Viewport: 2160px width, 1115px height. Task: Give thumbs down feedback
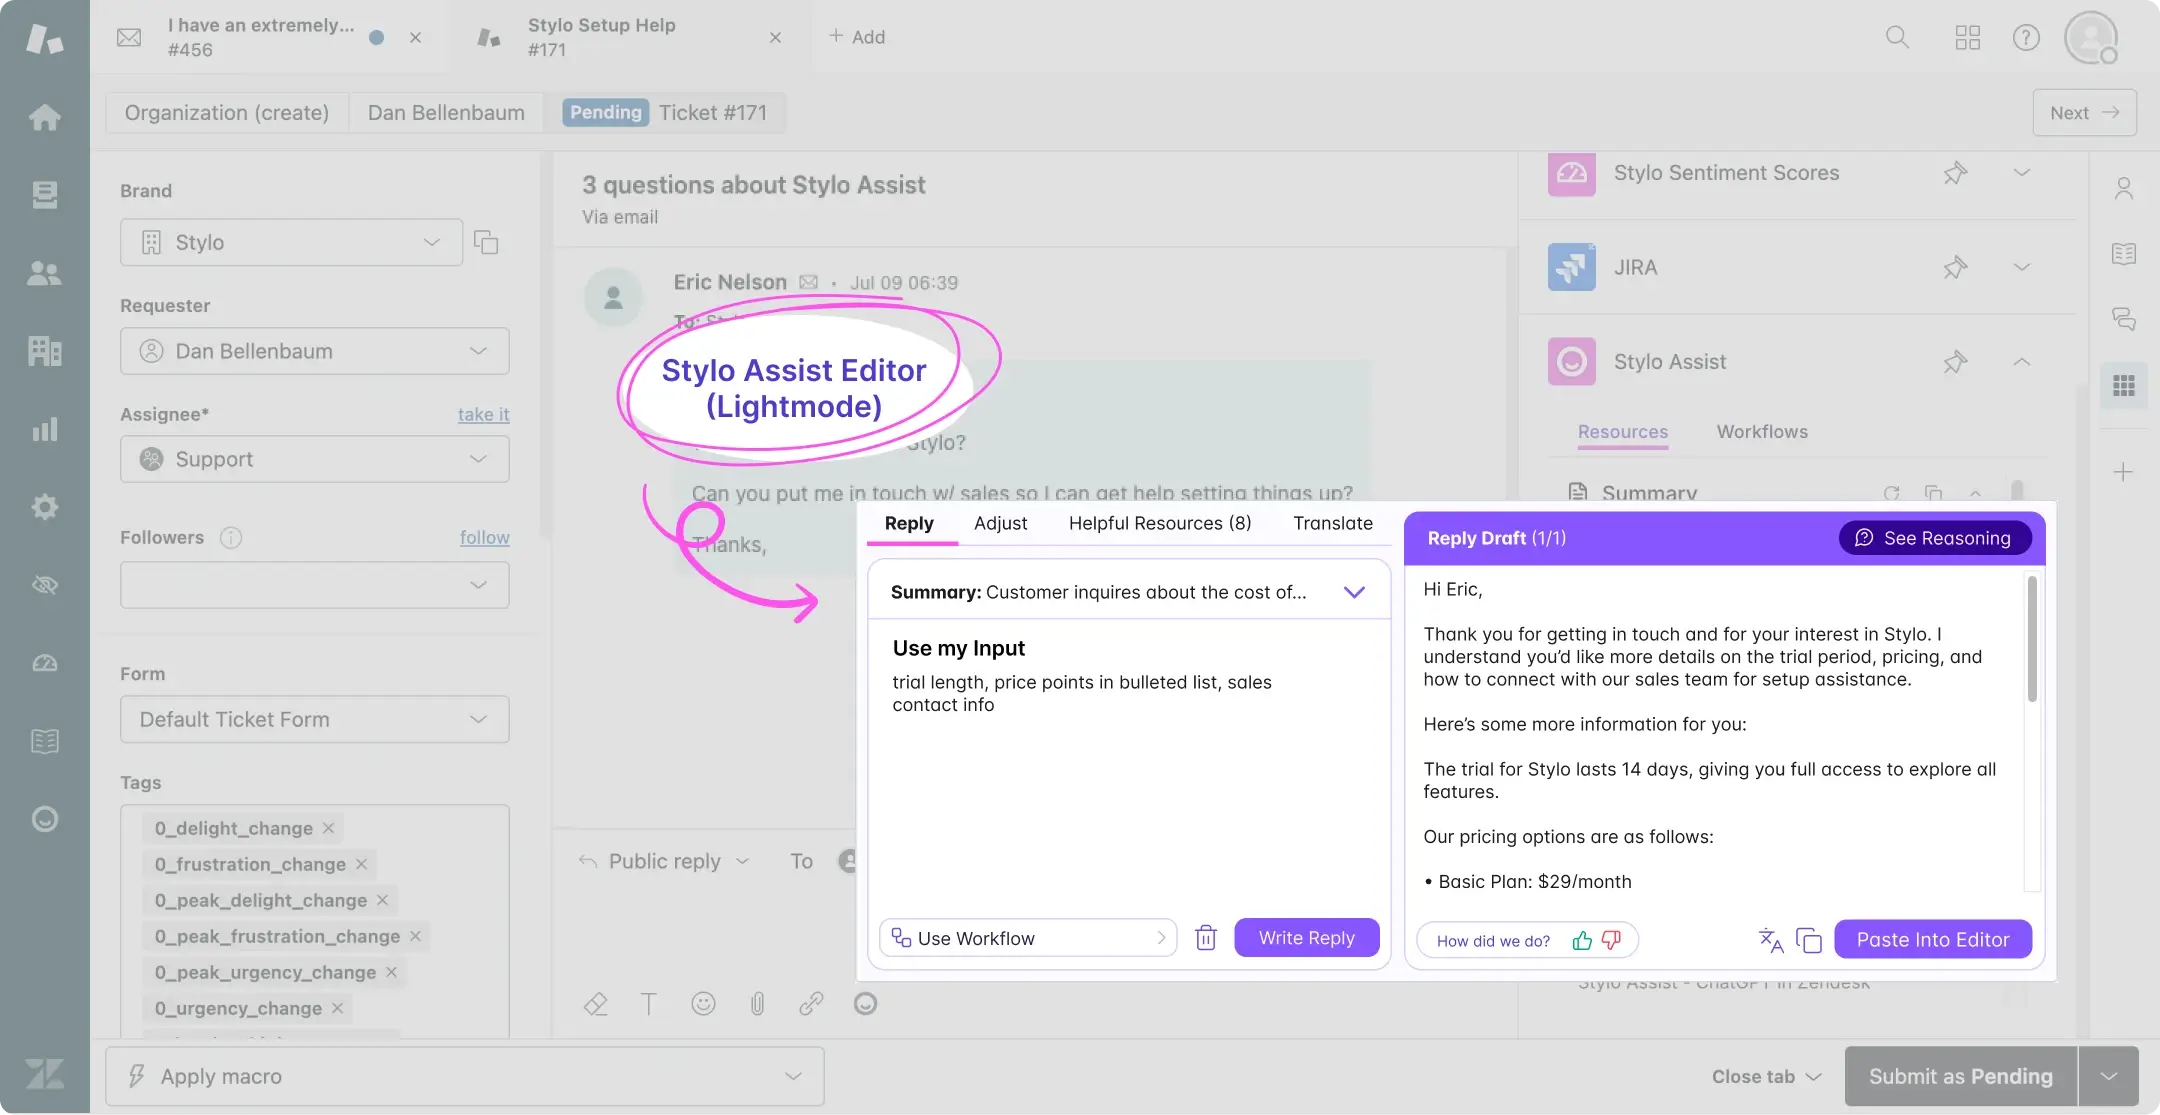click(1611, 940)
